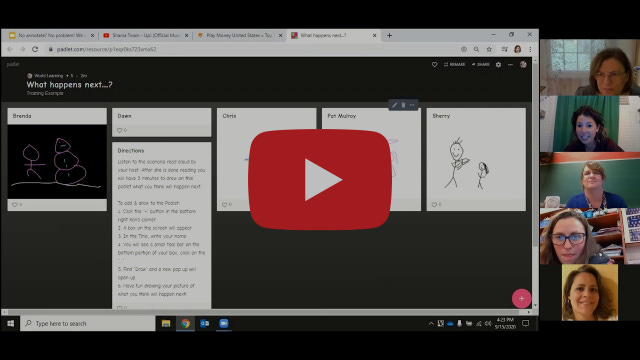Open OneDrive cloud tray icon

450,324
